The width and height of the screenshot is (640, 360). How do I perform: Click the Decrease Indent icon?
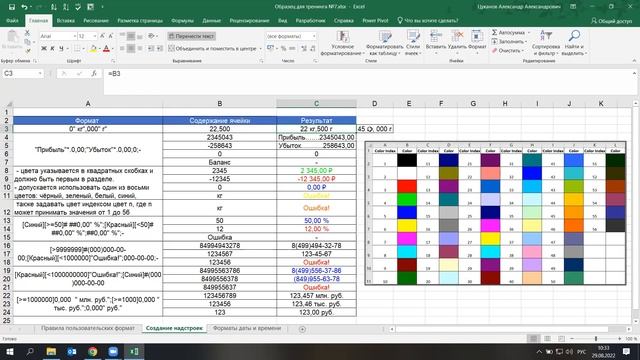tap(151, 49)
